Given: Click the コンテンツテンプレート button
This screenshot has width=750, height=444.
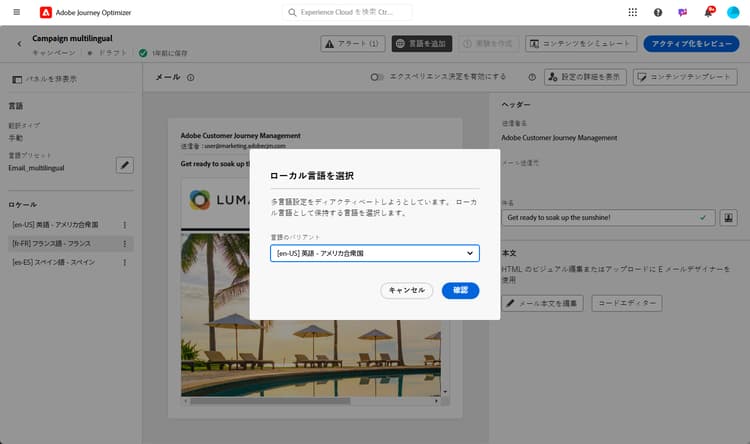Looking at the screenshot, I should coord(685,77).
